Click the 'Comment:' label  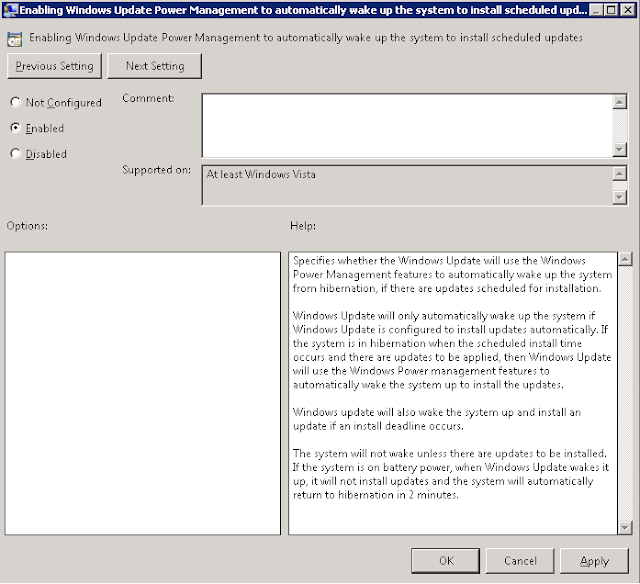(148, 98)
